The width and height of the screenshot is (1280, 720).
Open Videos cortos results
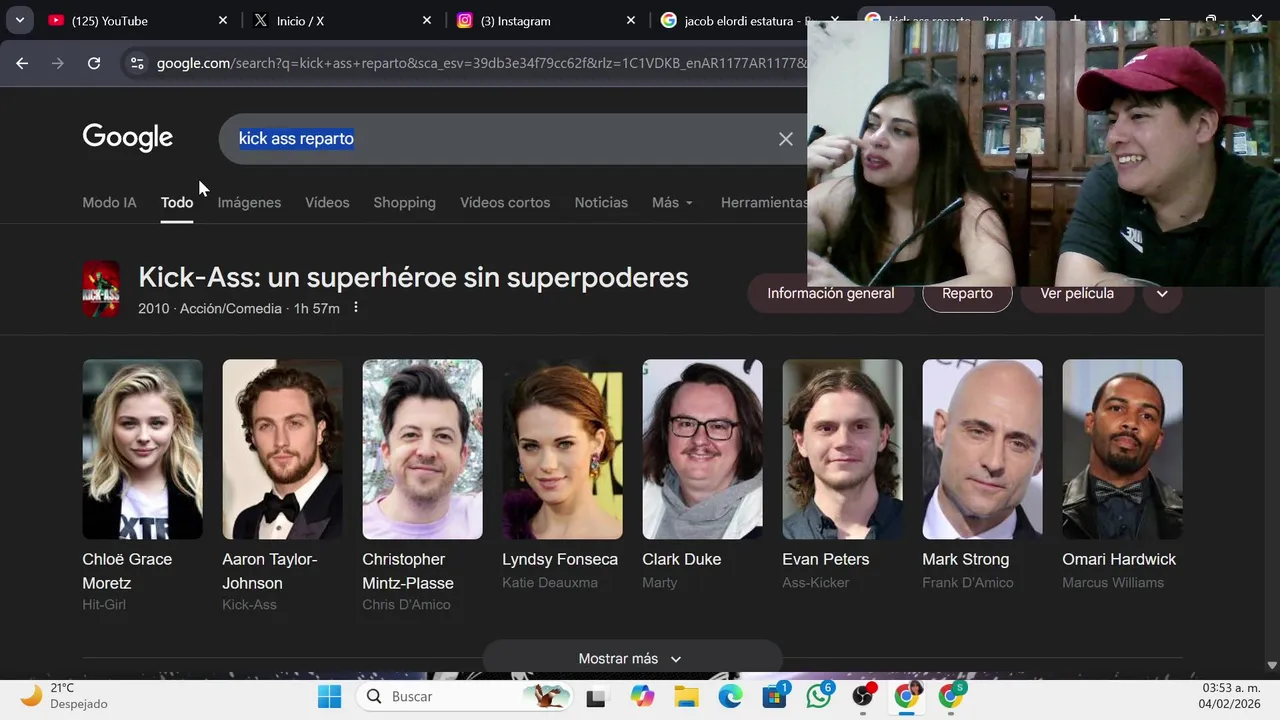[x=505, y=202]
